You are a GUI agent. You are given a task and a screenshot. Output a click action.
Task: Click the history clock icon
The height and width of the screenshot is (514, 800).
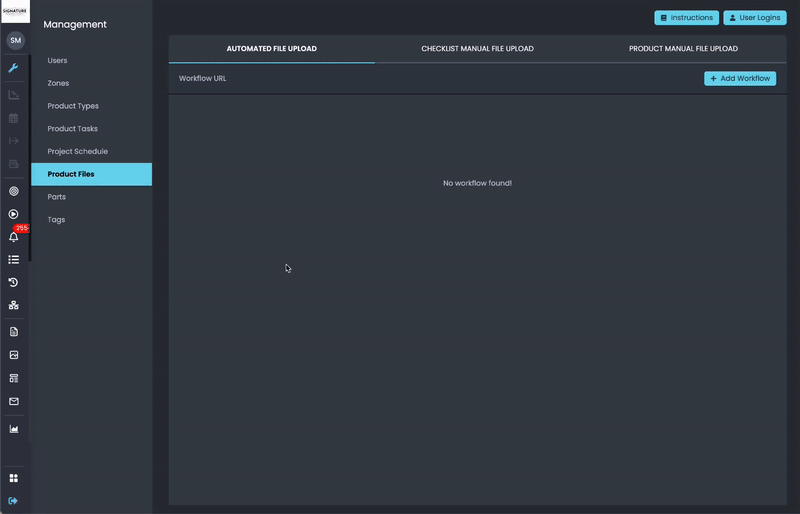tap(14, 283)
